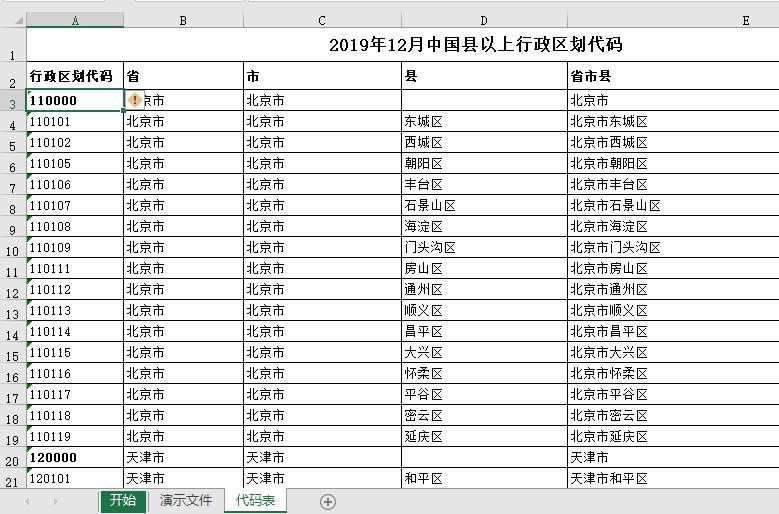
Task: Click county cell 密云区
Action: point(484,416)
